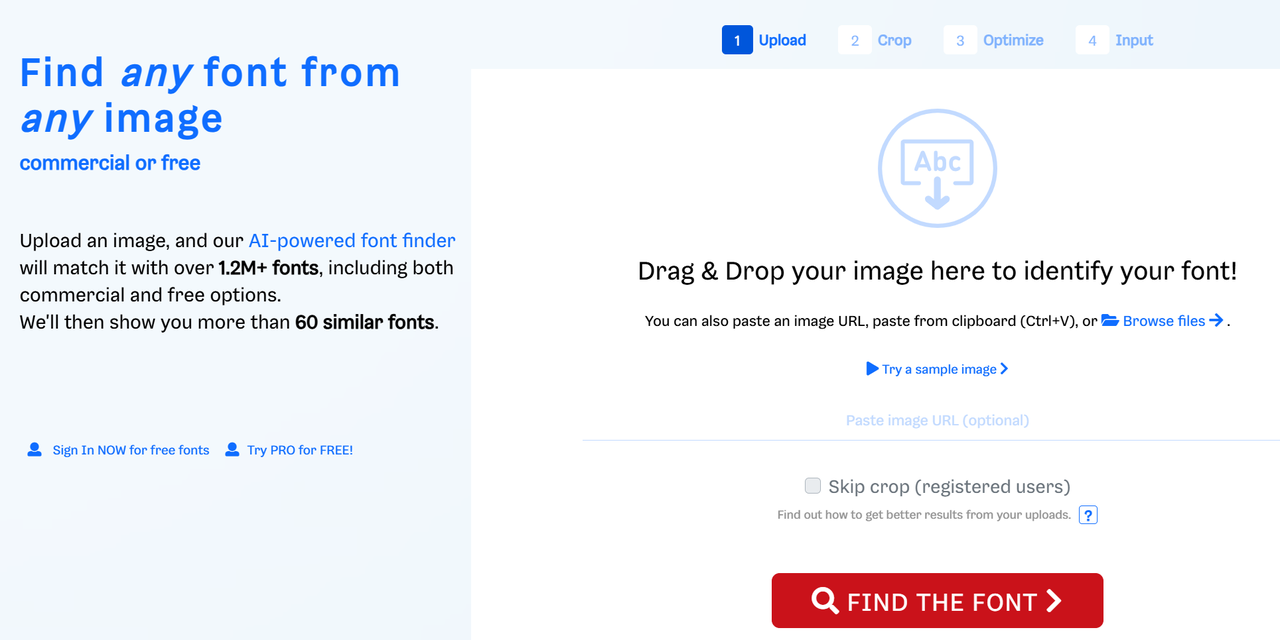Screen dimensions: 1280x640
Task: Enable the Skip crop checkbox
Action: (813, 486)
